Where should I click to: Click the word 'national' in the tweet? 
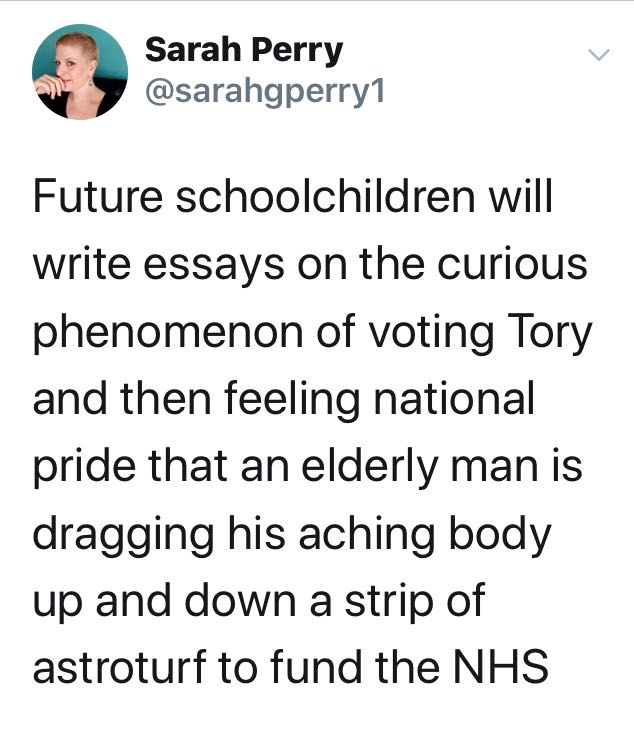(x=454, y=398)
